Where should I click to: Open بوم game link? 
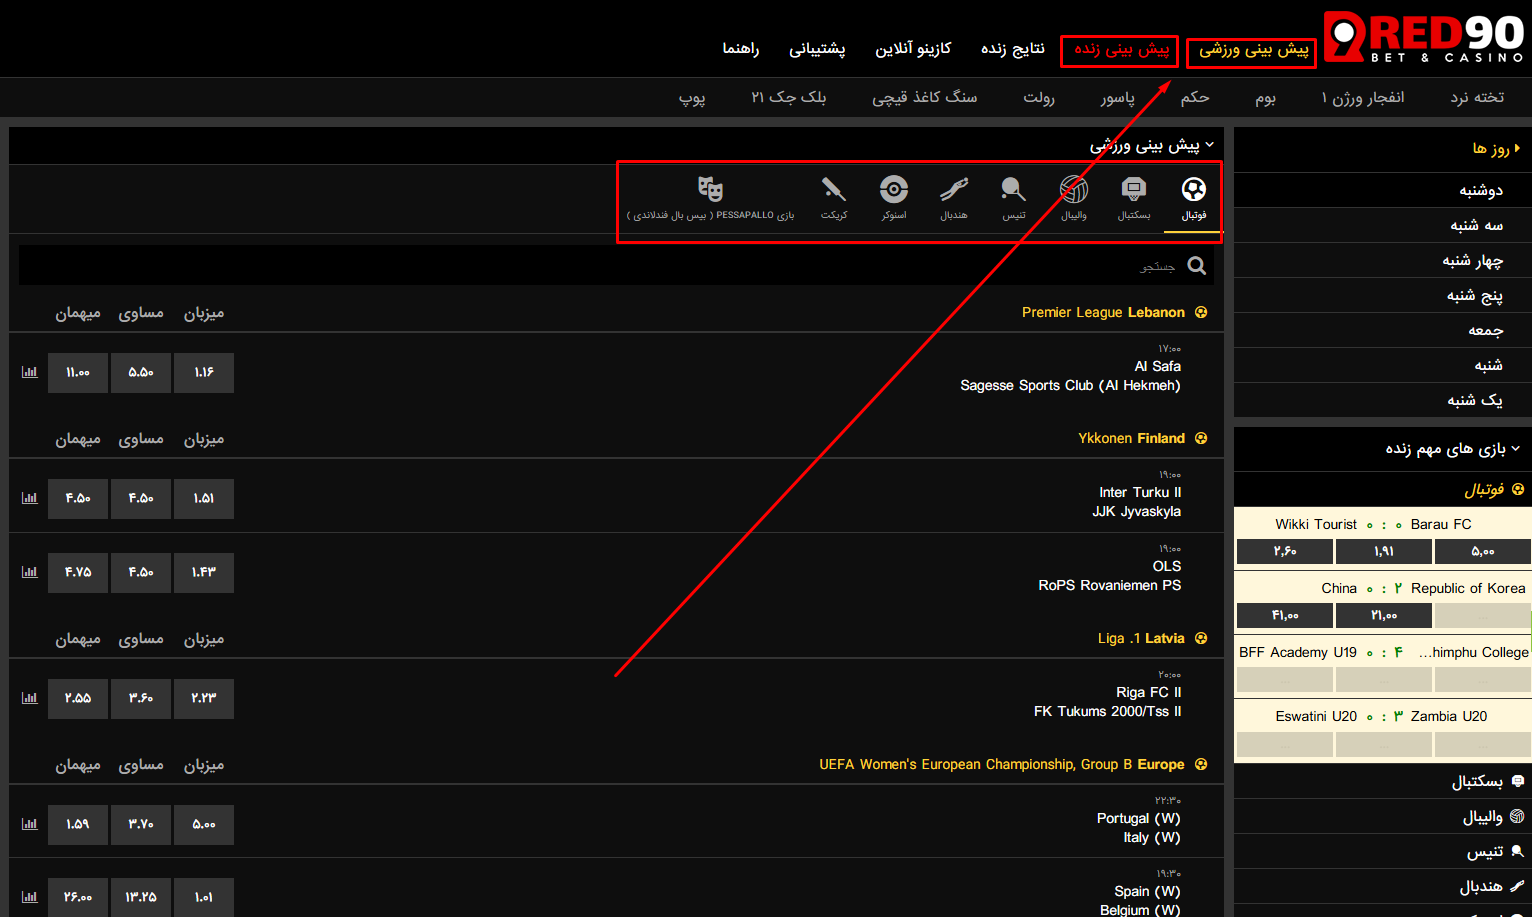[x=1266, y=97]
